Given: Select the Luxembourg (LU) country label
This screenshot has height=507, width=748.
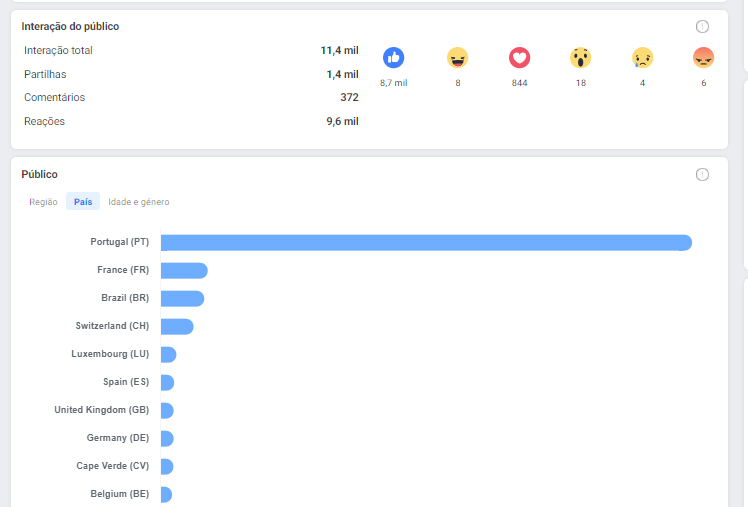Looking at the screenshot, I should [110, 354].
